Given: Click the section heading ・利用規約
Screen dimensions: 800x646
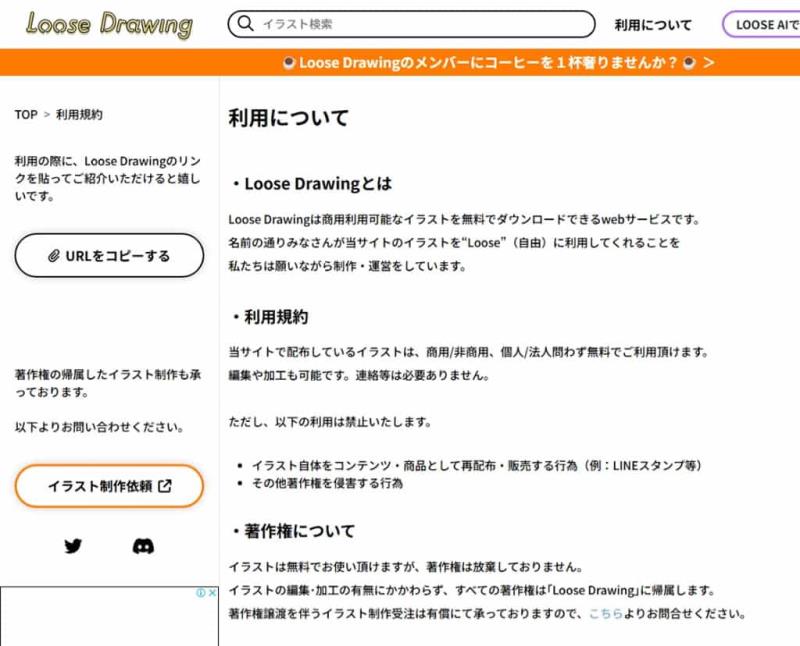Looking at the screenshot, I should [269, 317].
